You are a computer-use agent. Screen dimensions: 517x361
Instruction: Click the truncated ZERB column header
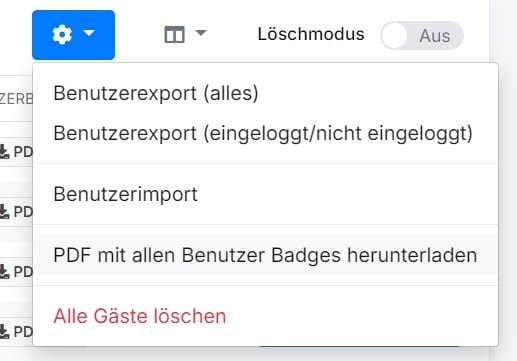pos(16,99)
